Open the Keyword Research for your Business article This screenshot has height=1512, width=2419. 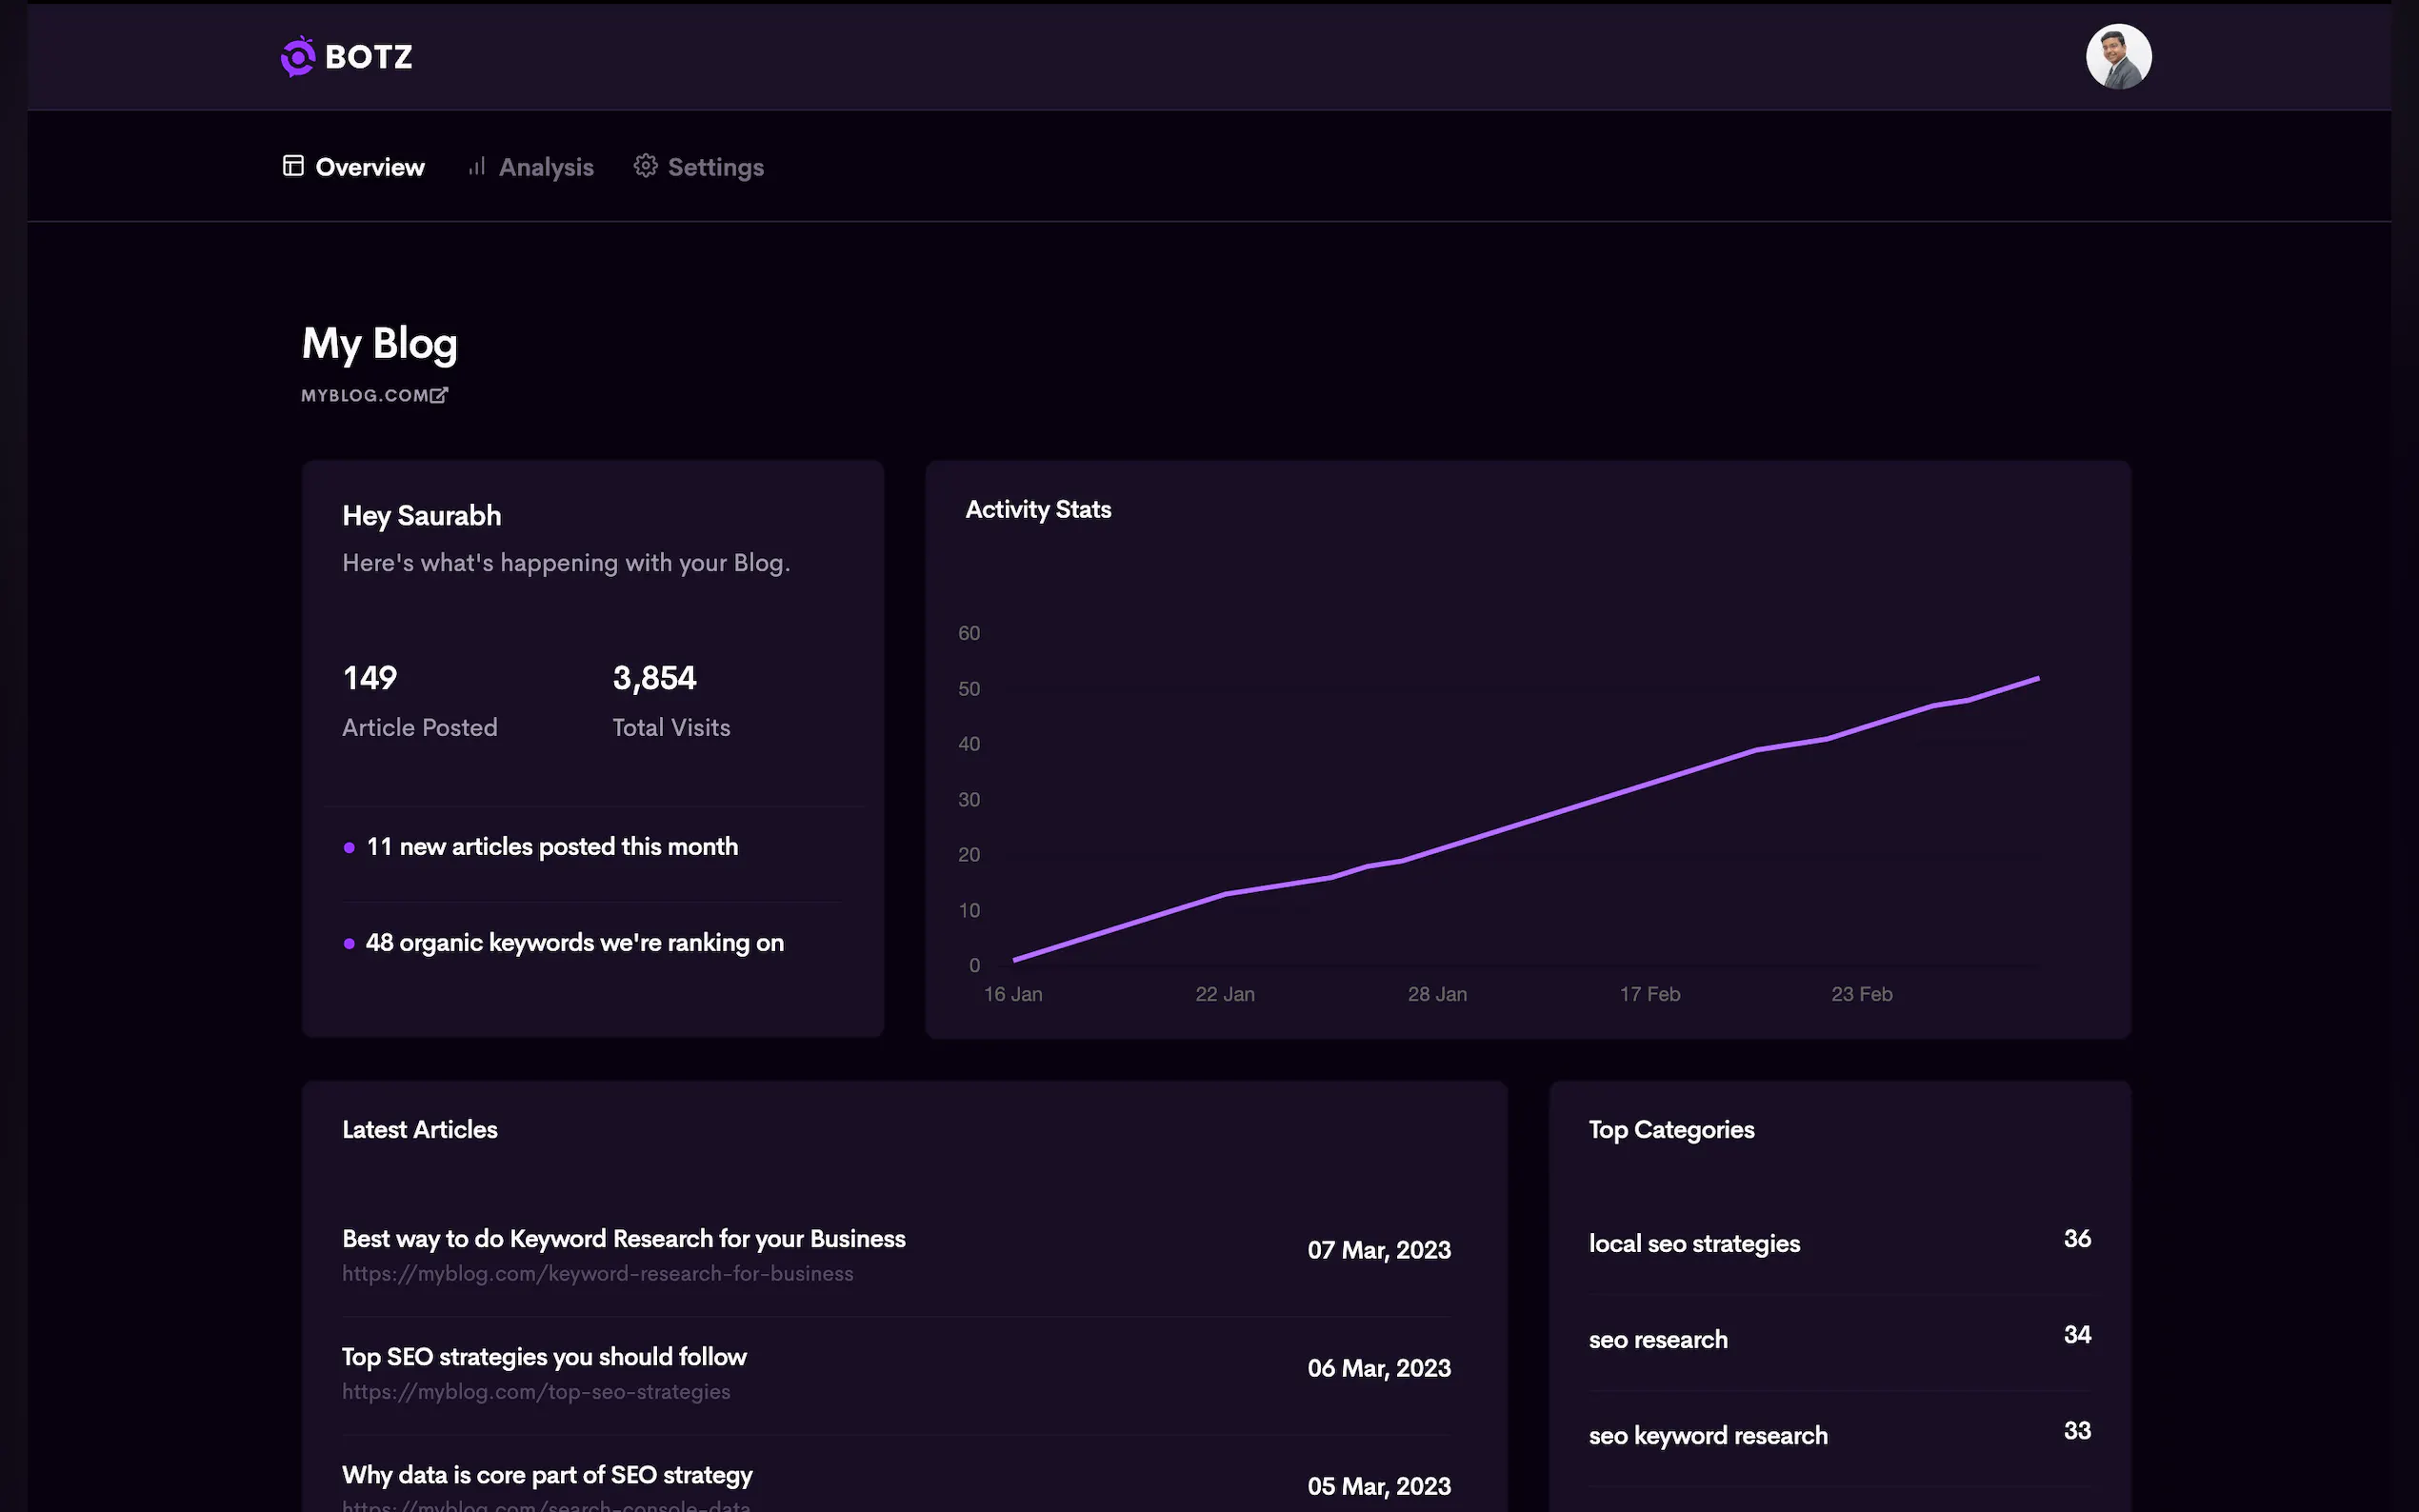[623, 1238]
